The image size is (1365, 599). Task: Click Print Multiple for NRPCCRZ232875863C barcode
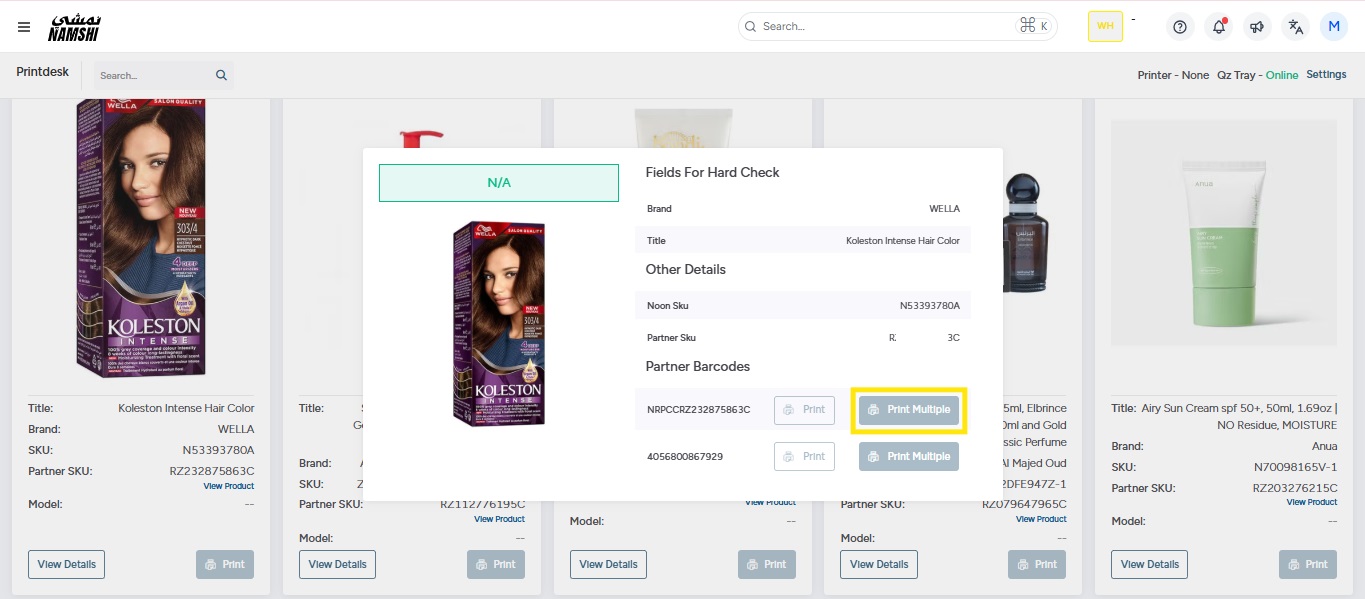tap(908, 410)
